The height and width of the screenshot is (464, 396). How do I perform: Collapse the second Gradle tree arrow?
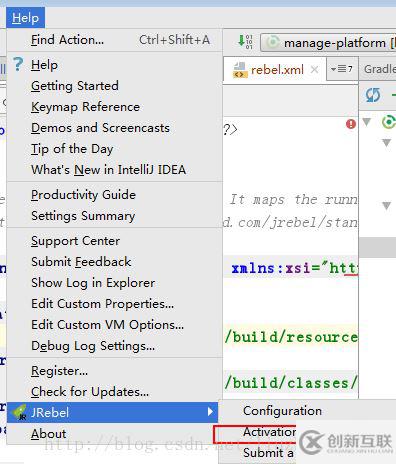(x=386, y=143)
